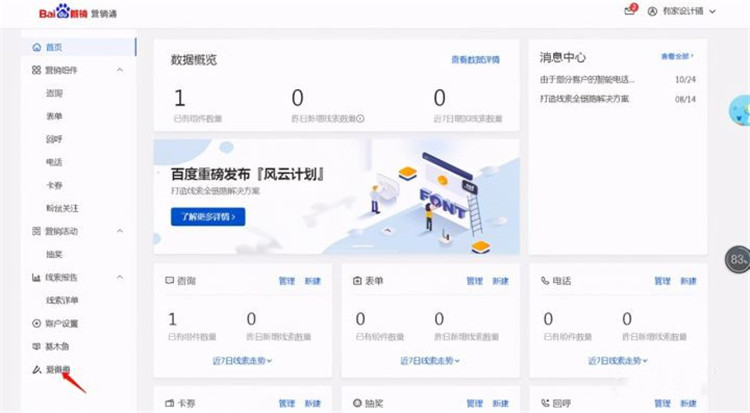Collapse the 线索报告 sidebar section

(x=120, y=277)
